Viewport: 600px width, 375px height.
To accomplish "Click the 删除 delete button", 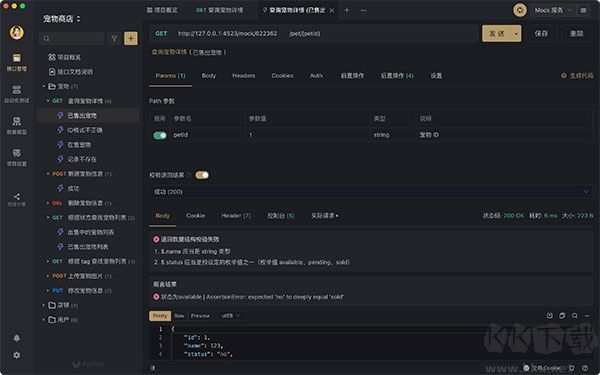I will [x=577, y=34].
